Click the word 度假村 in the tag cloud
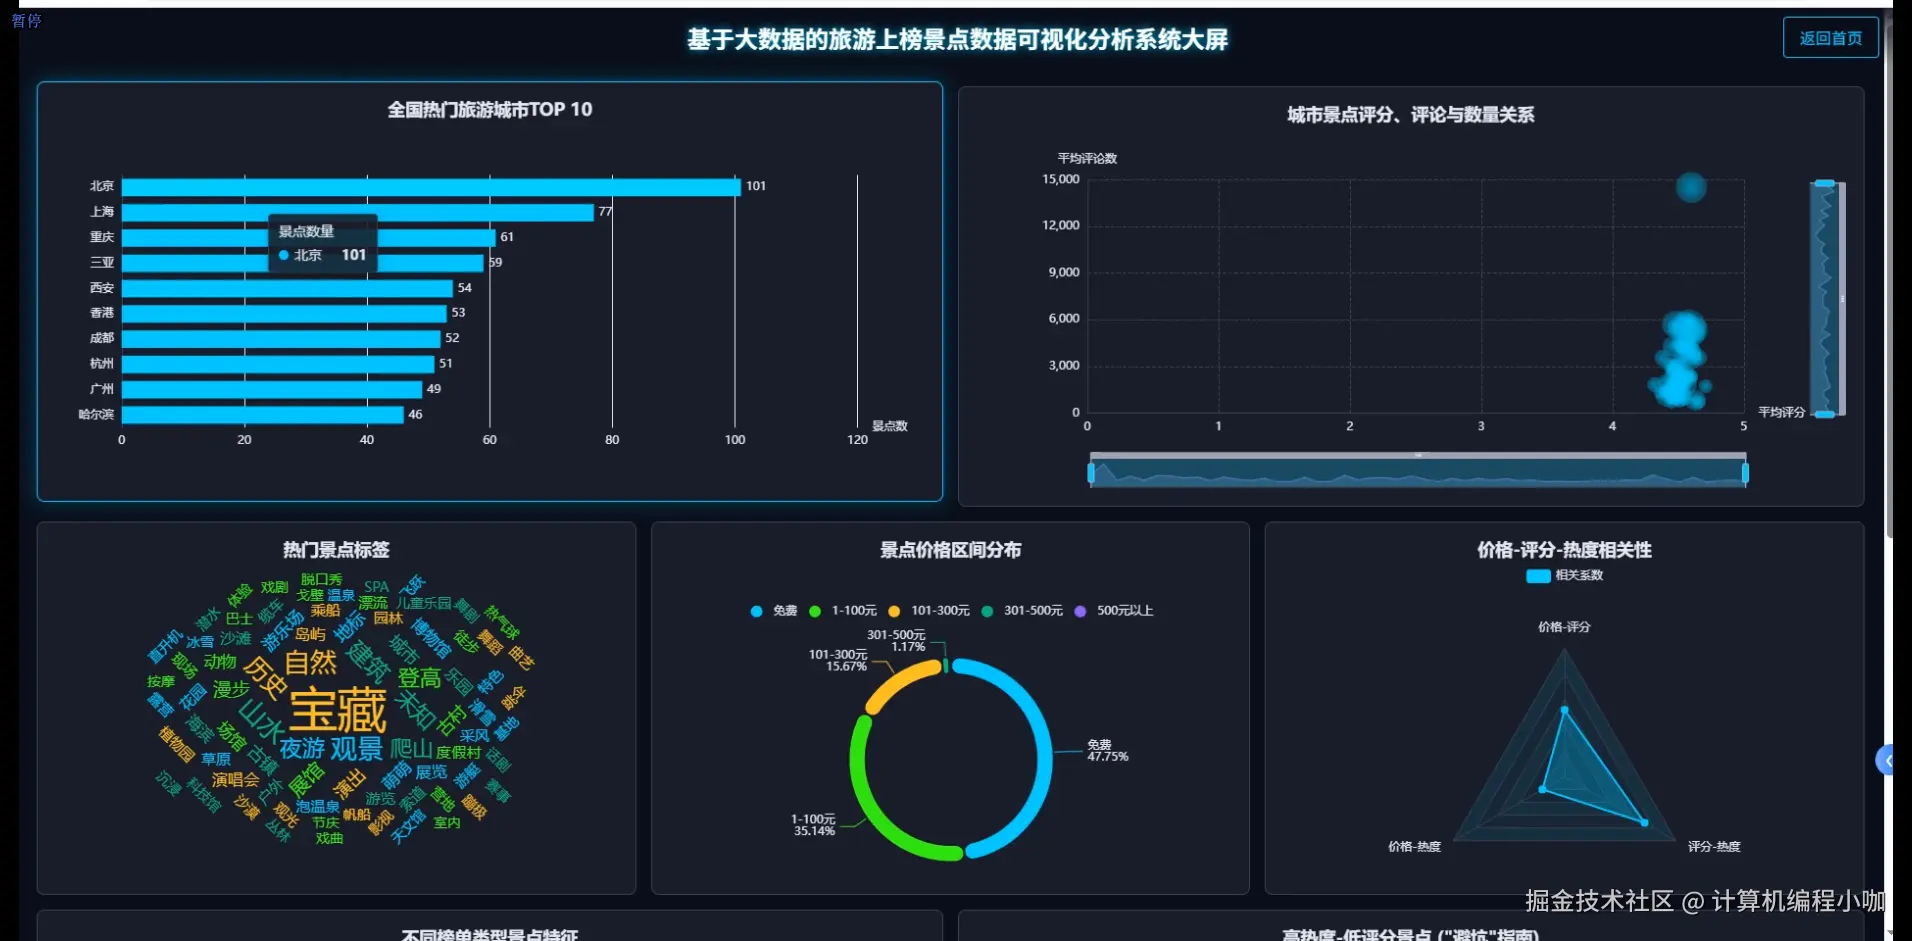Screen dimensions: 1912x941 point(459,752)
